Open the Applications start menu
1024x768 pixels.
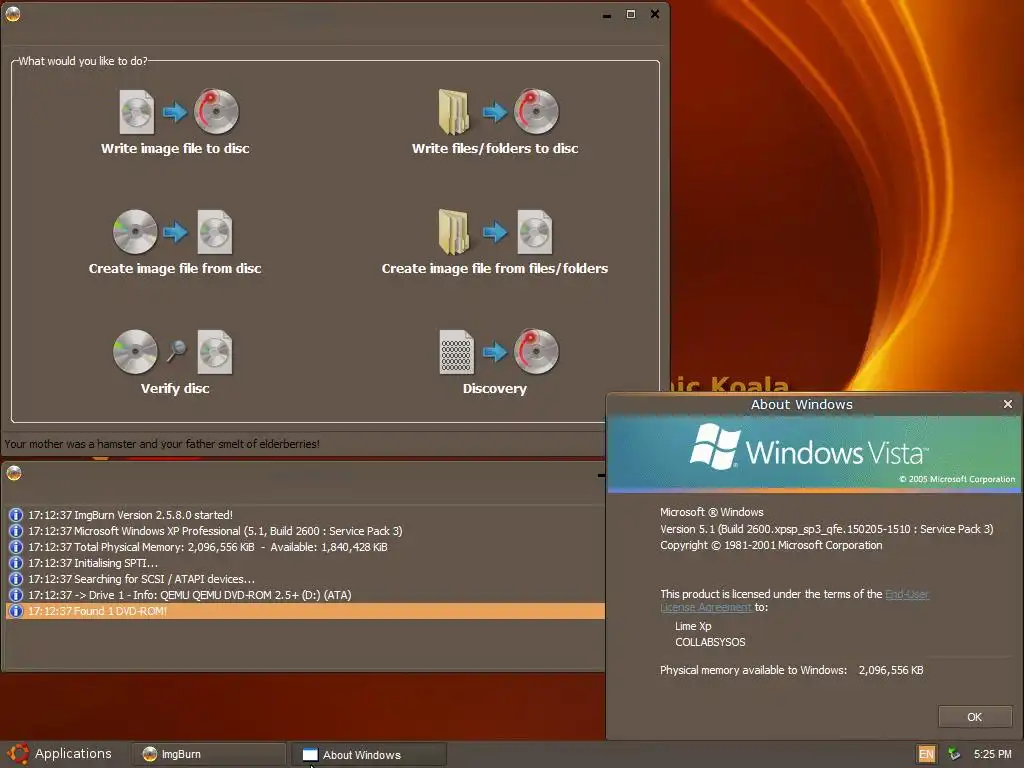click(59, 754)
